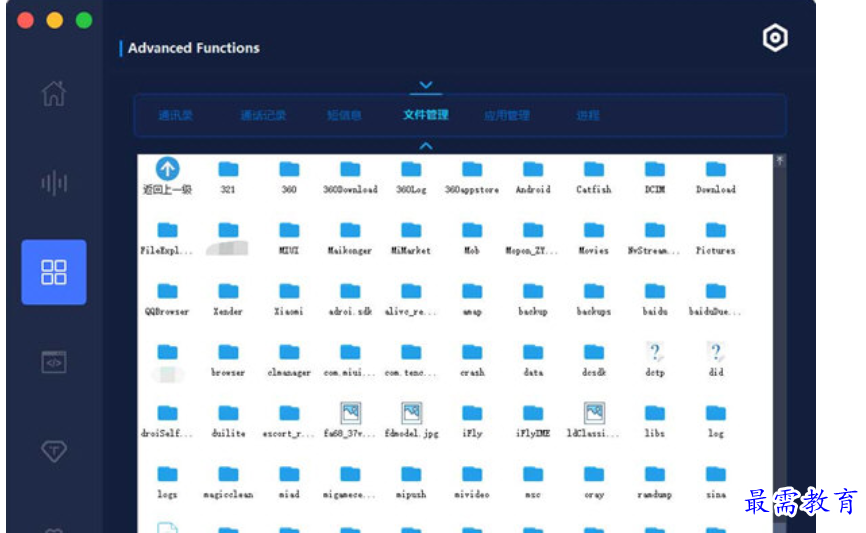Image resolution: width=866 pixels, height=533 pixels.
Task: Open the mipush folder
Action: tap(411, 474)
